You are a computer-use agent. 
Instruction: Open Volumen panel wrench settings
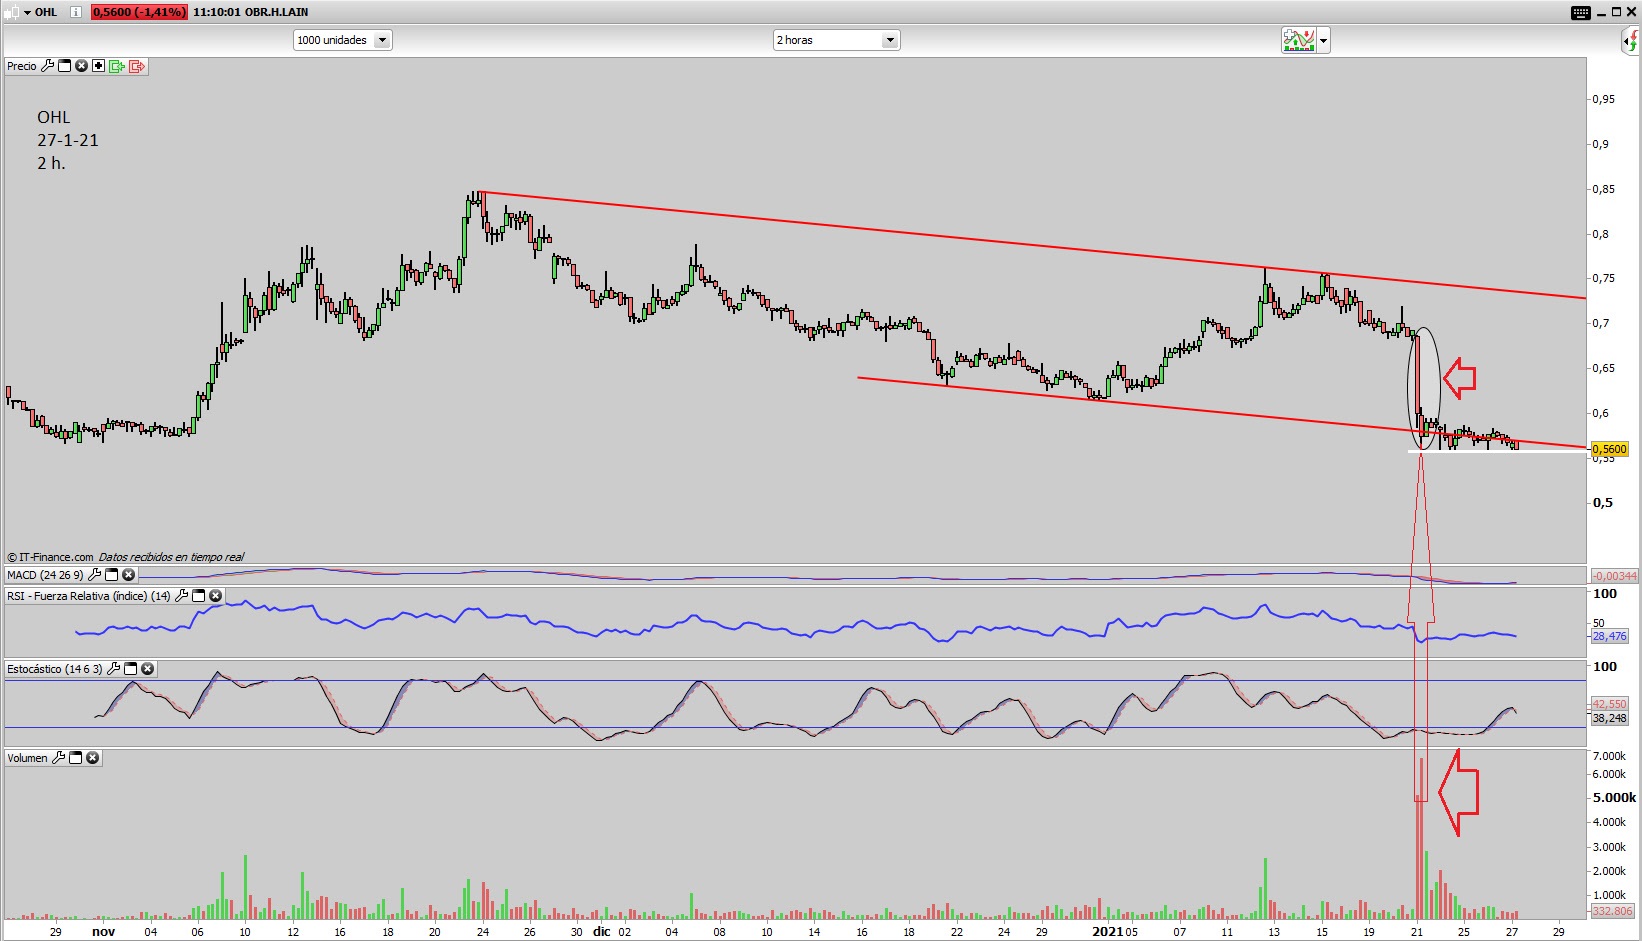click(59, 758)
